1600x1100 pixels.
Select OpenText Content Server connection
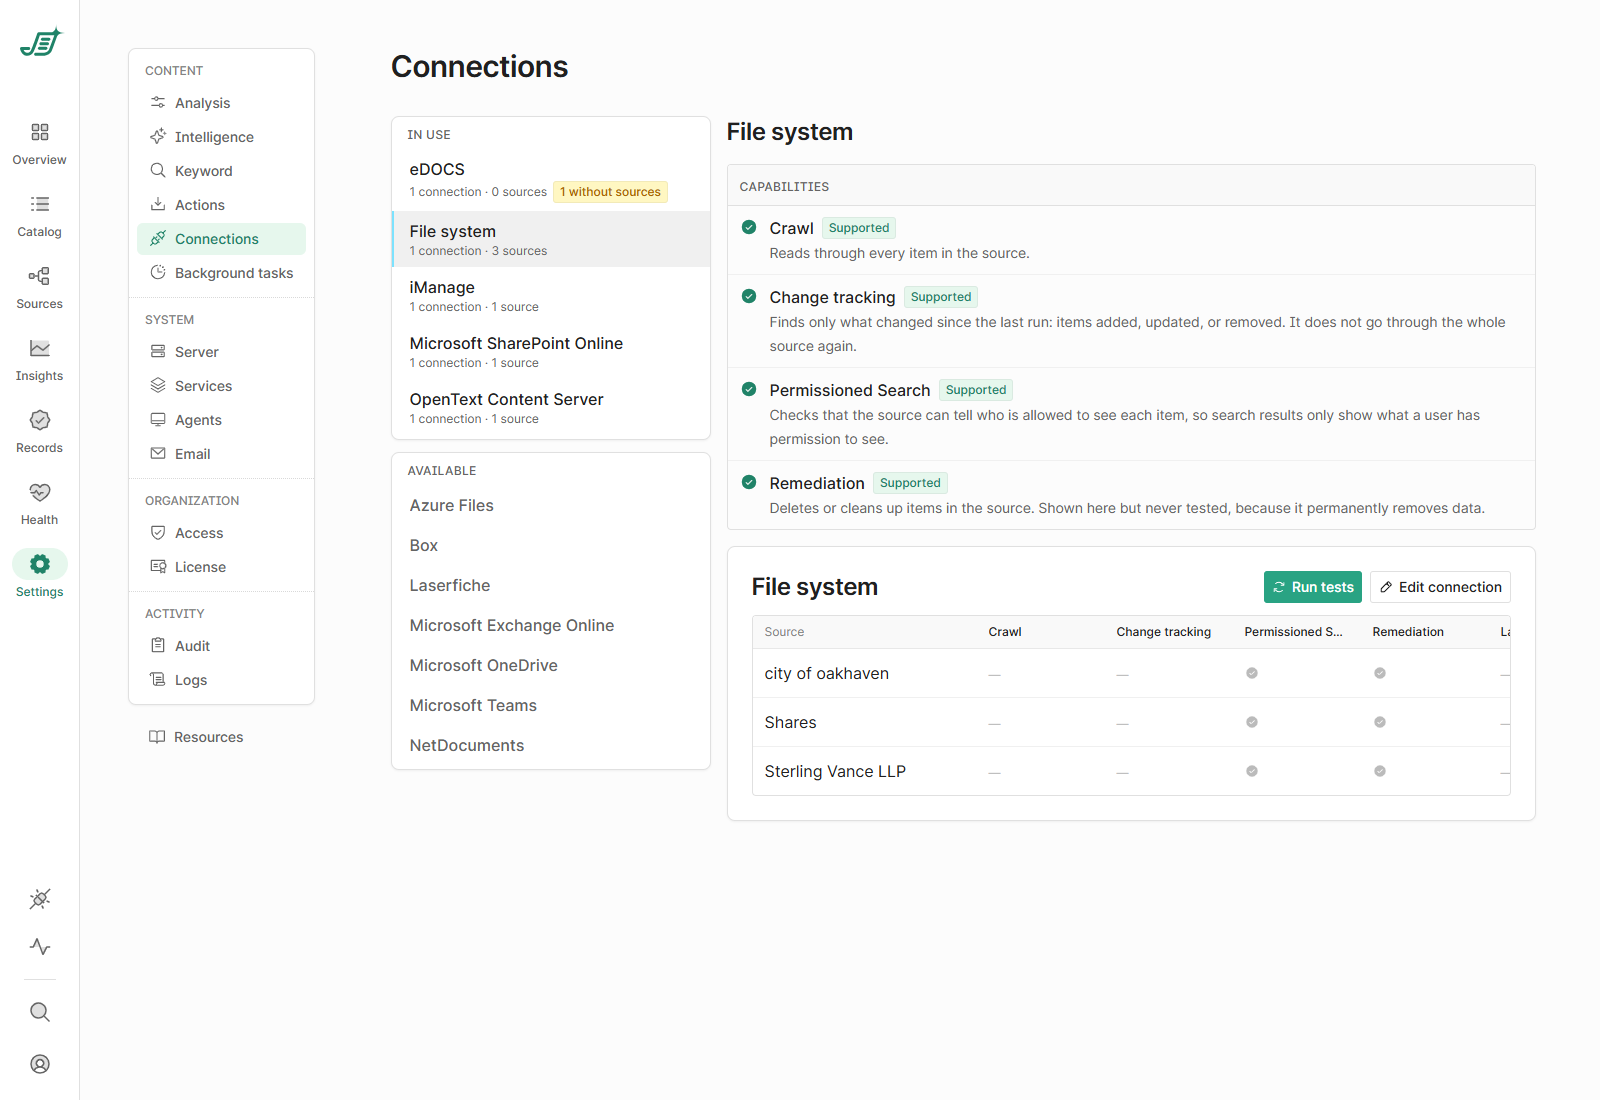[x=551, y=407]
